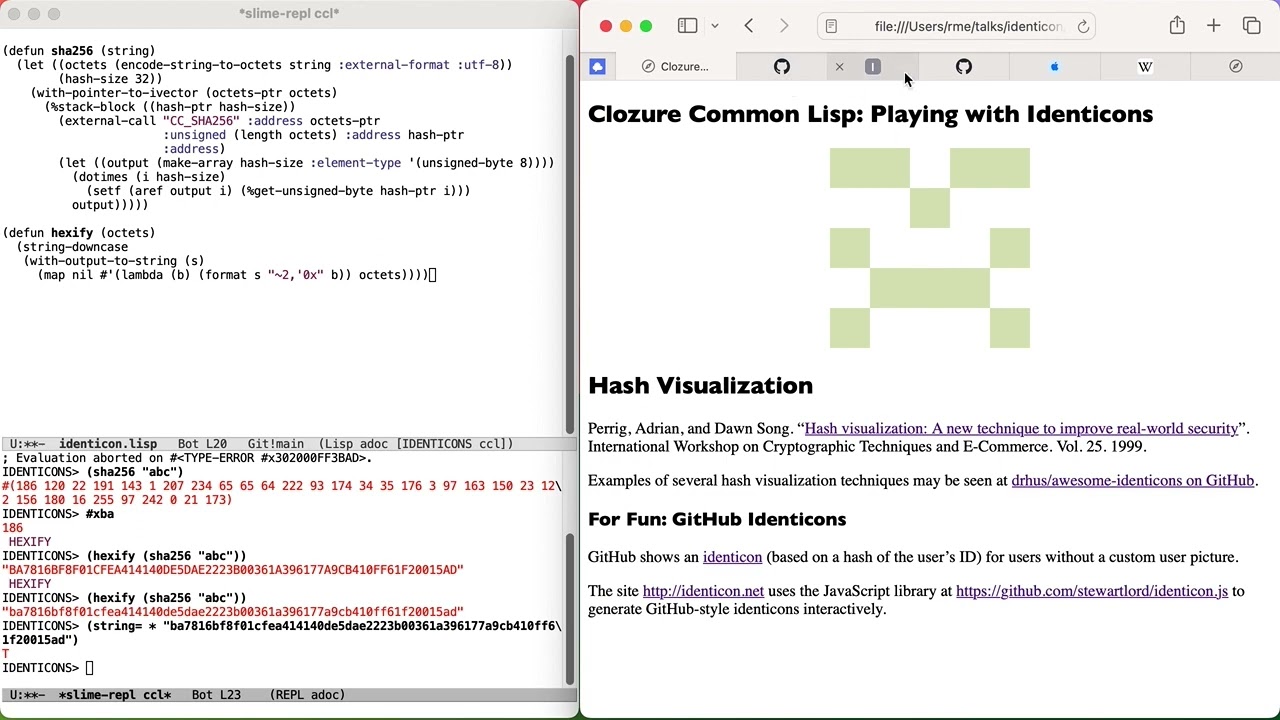Open a new Safari tab

coord(1213,26)
